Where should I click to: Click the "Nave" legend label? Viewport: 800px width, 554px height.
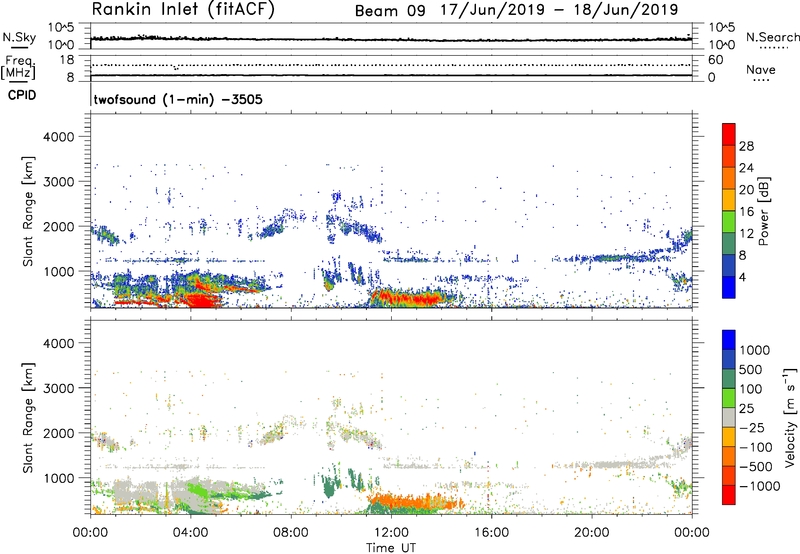pyautogui.click(x=761, y=70)
